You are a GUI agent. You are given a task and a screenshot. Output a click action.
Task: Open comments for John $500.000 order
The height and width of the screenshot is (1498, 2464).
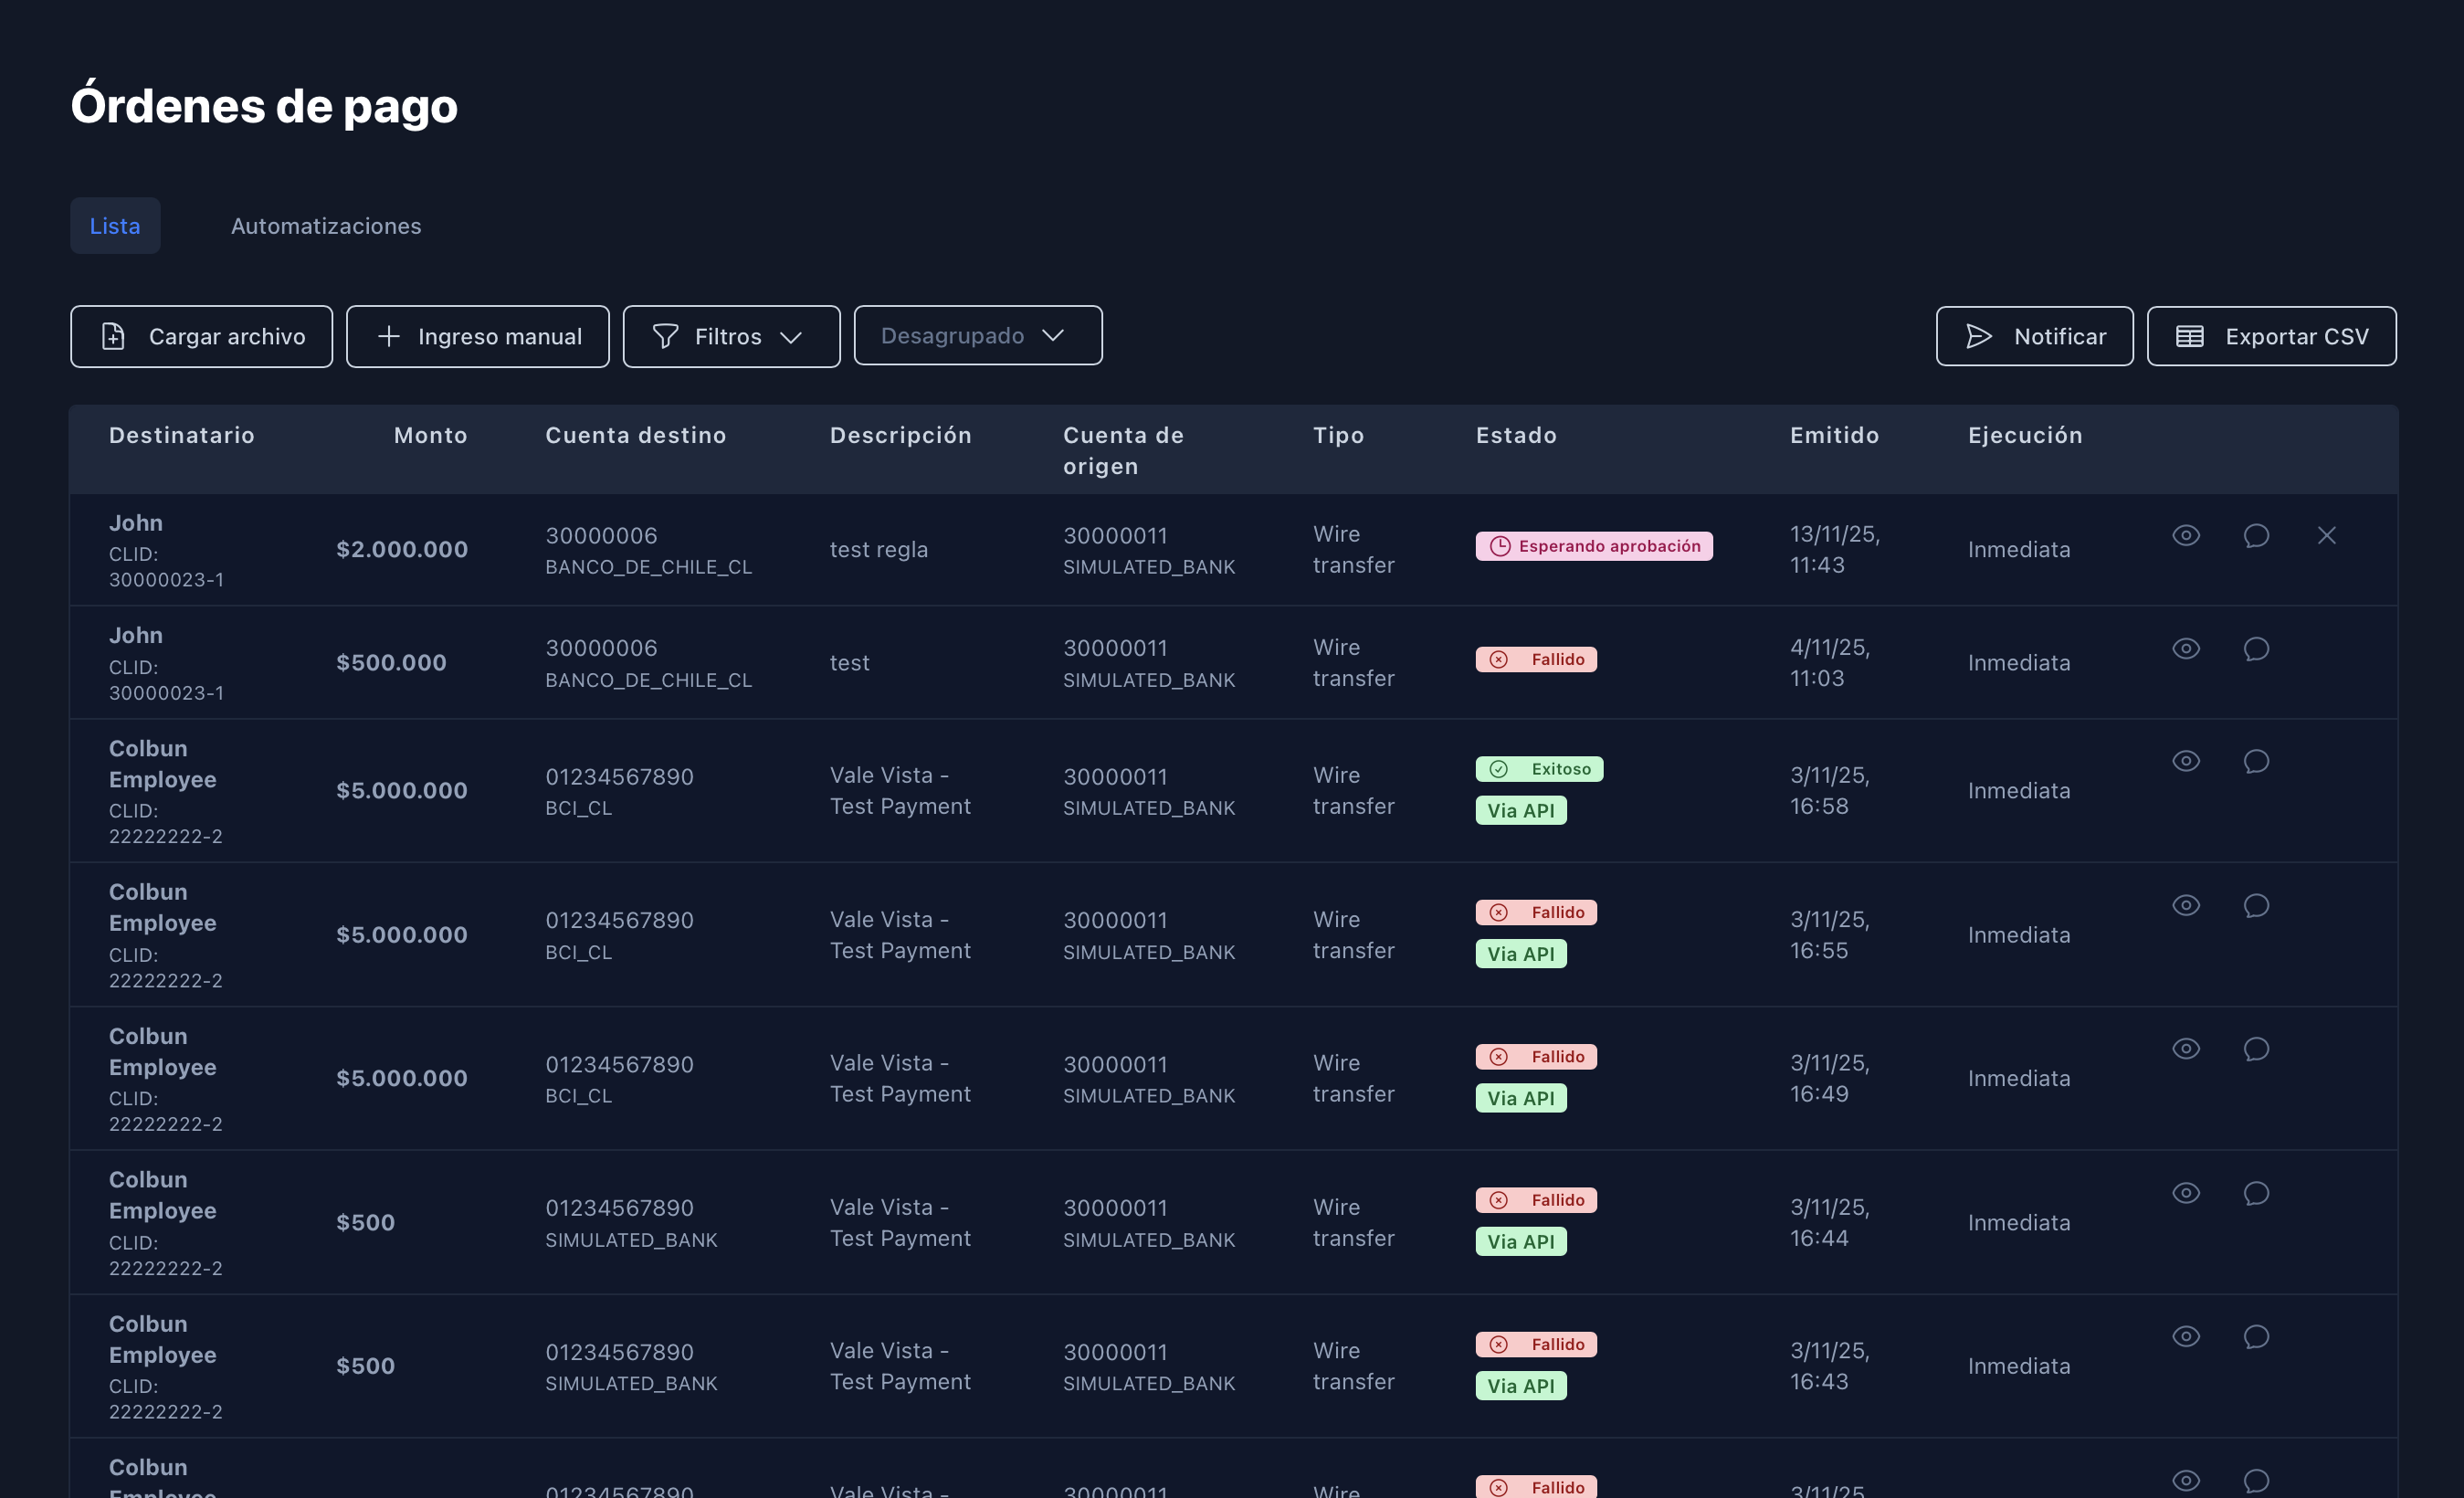coord(2256,648)
